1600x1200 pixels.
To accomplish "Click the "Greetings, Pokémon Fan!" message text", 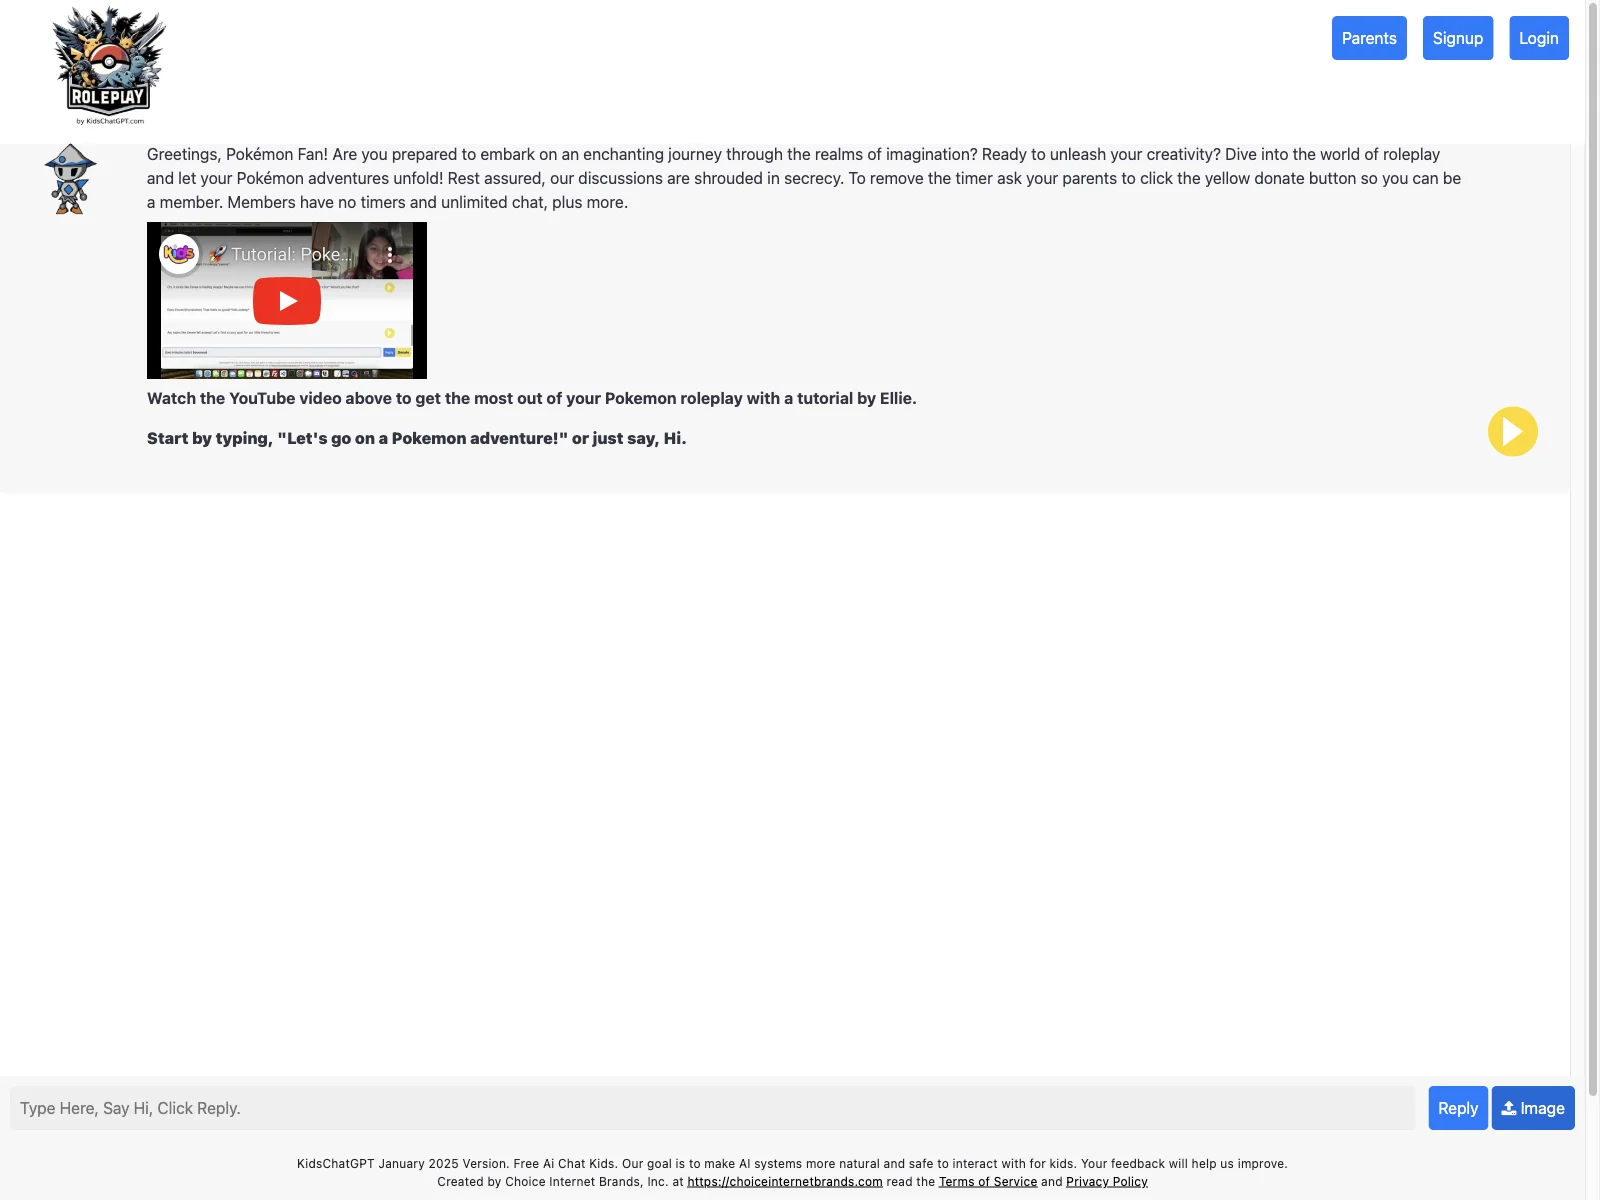I will [x=804, y=178].
